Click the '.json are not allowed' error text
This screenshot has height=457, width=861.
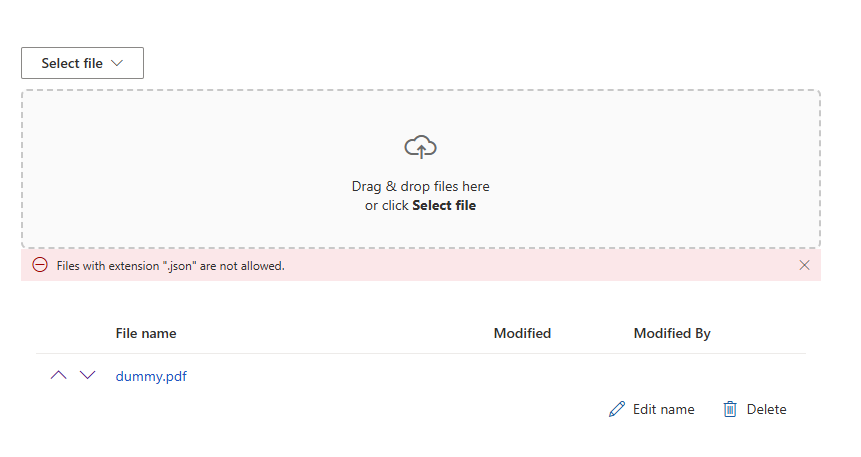tap(170, 266)
